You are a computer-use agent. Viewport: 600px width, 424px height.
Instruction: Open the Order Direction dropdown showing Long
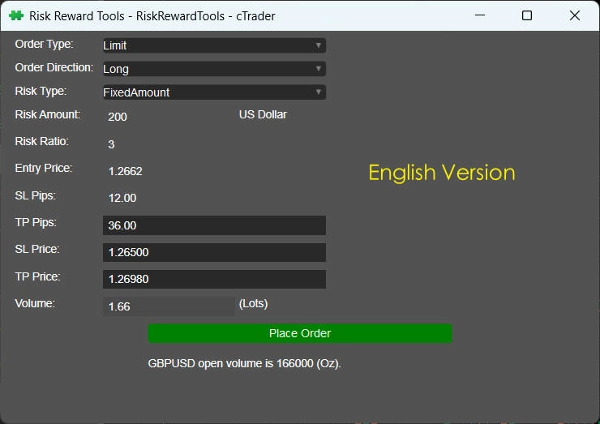coord(214,69)
